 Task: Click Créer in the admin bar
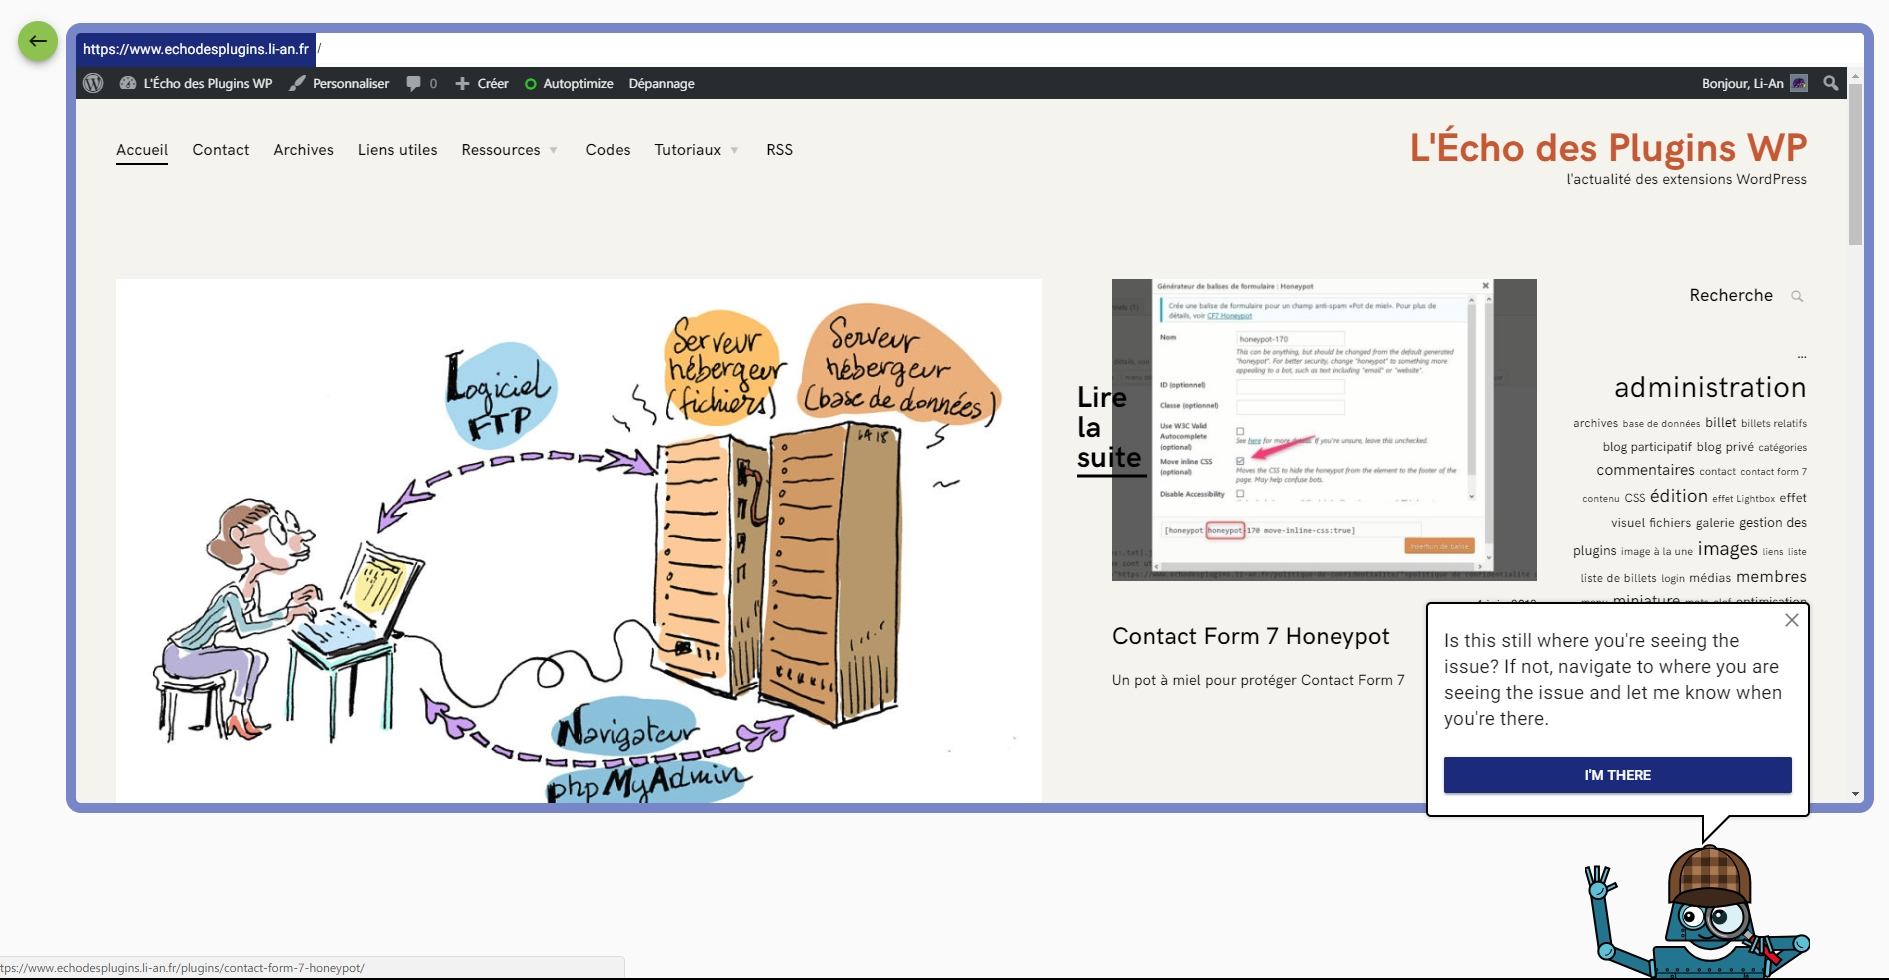click(482, 83)
